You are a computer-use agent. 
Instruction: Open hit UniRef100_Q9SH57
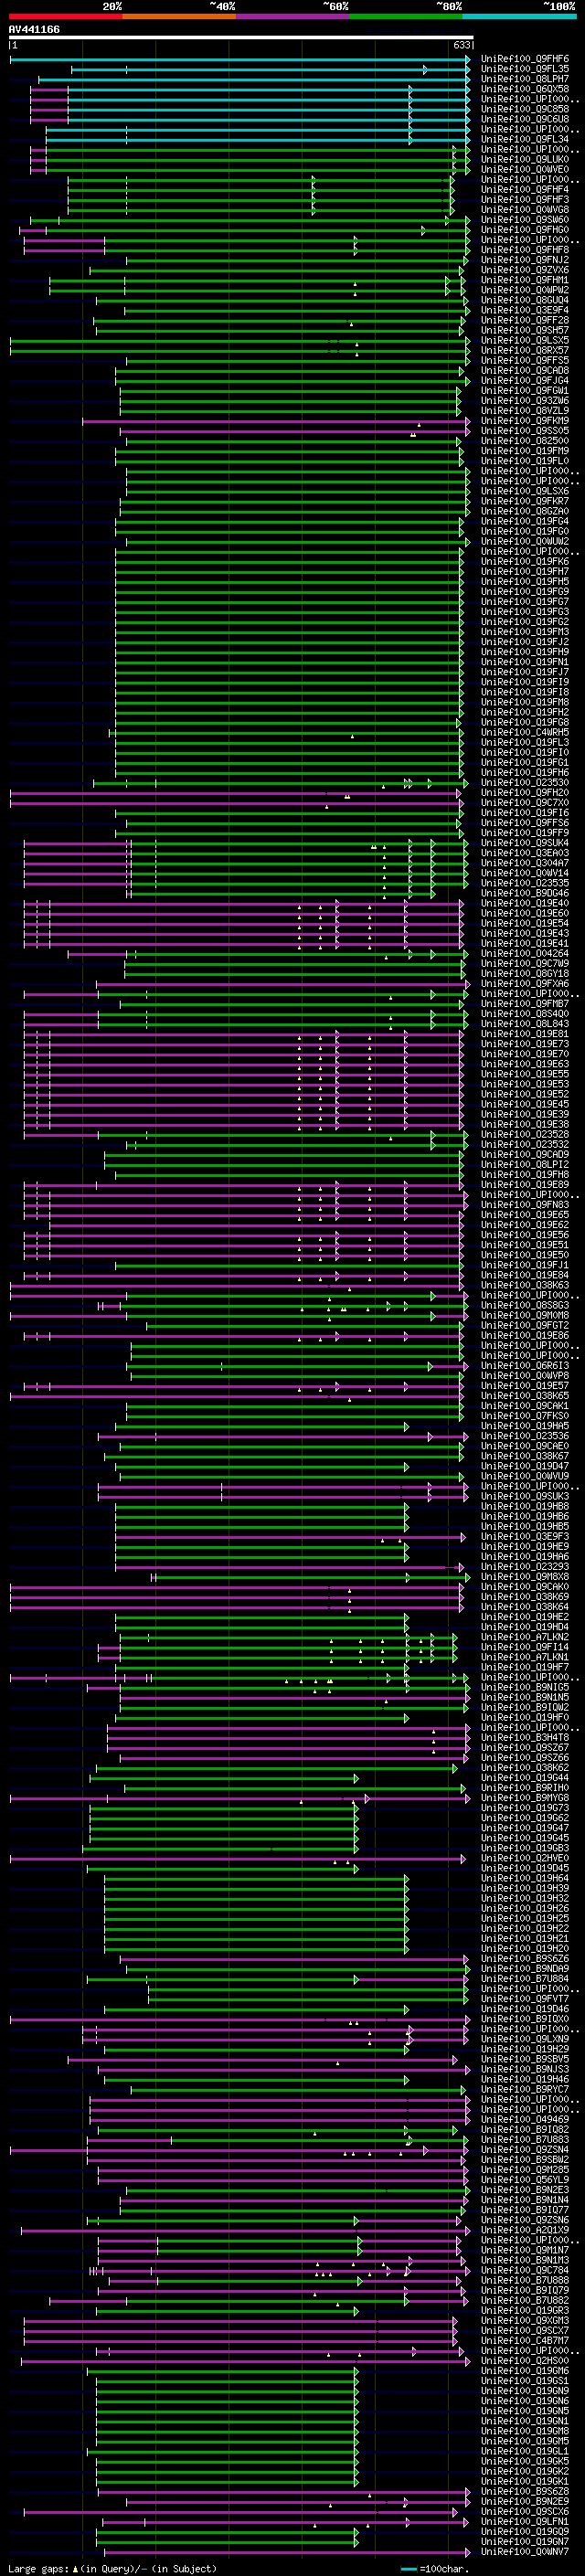[x=525, y=330]
